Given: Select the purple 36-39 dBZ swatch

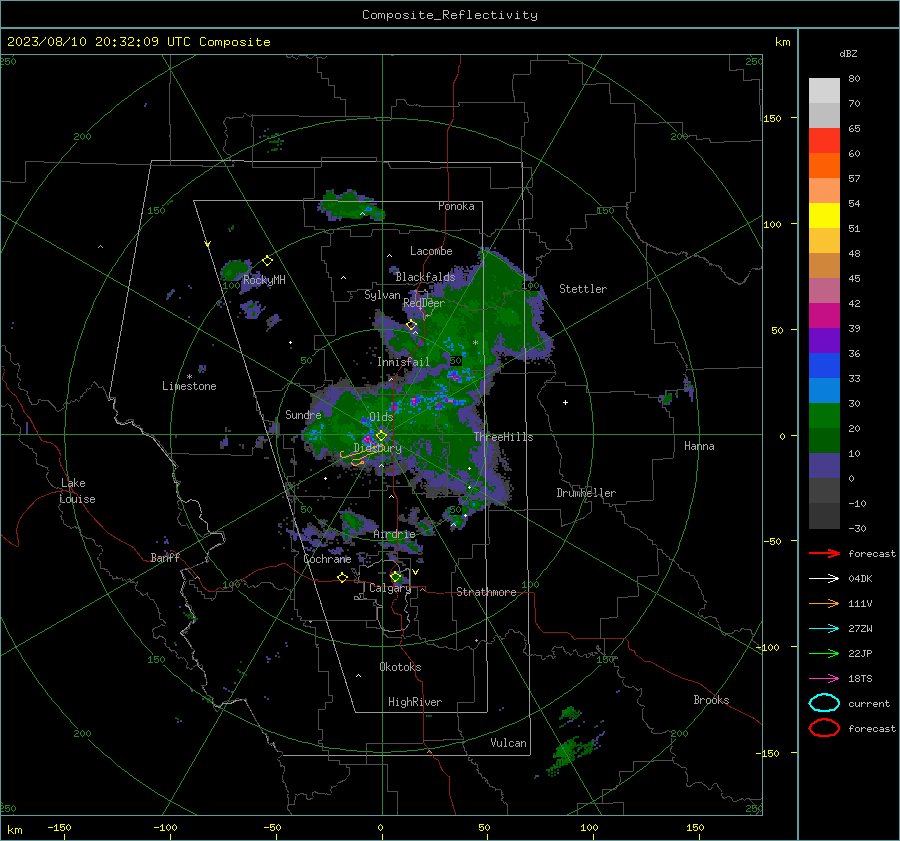Looking at the screenshot, I should 824,341.
